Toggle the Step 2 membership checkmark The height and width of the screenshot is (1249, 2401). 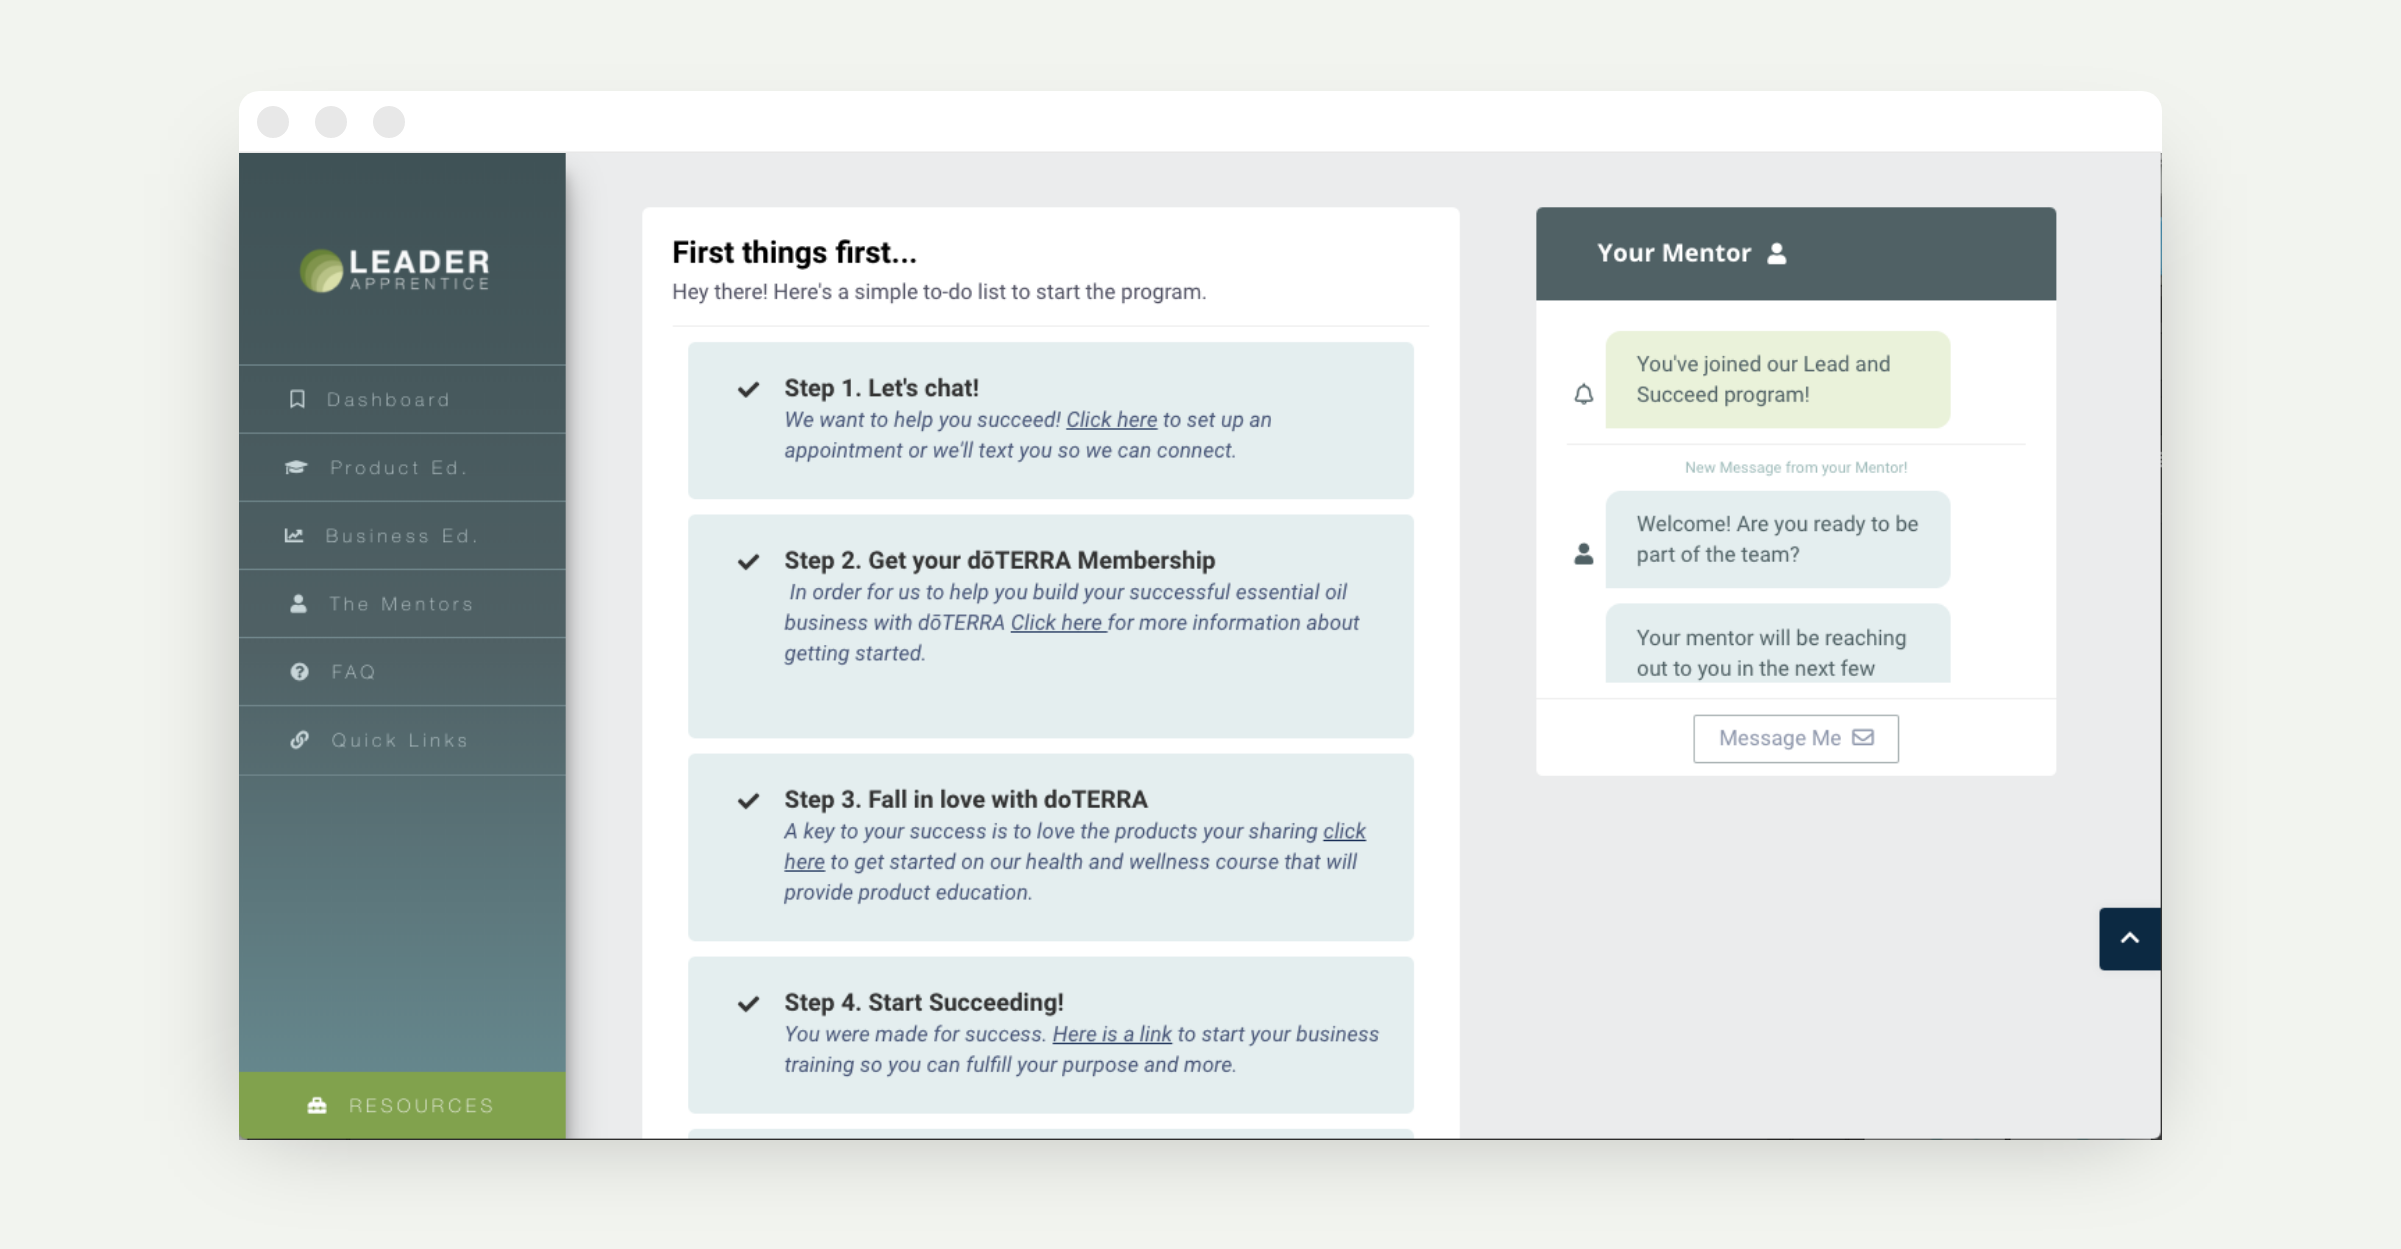pos(748,561)
